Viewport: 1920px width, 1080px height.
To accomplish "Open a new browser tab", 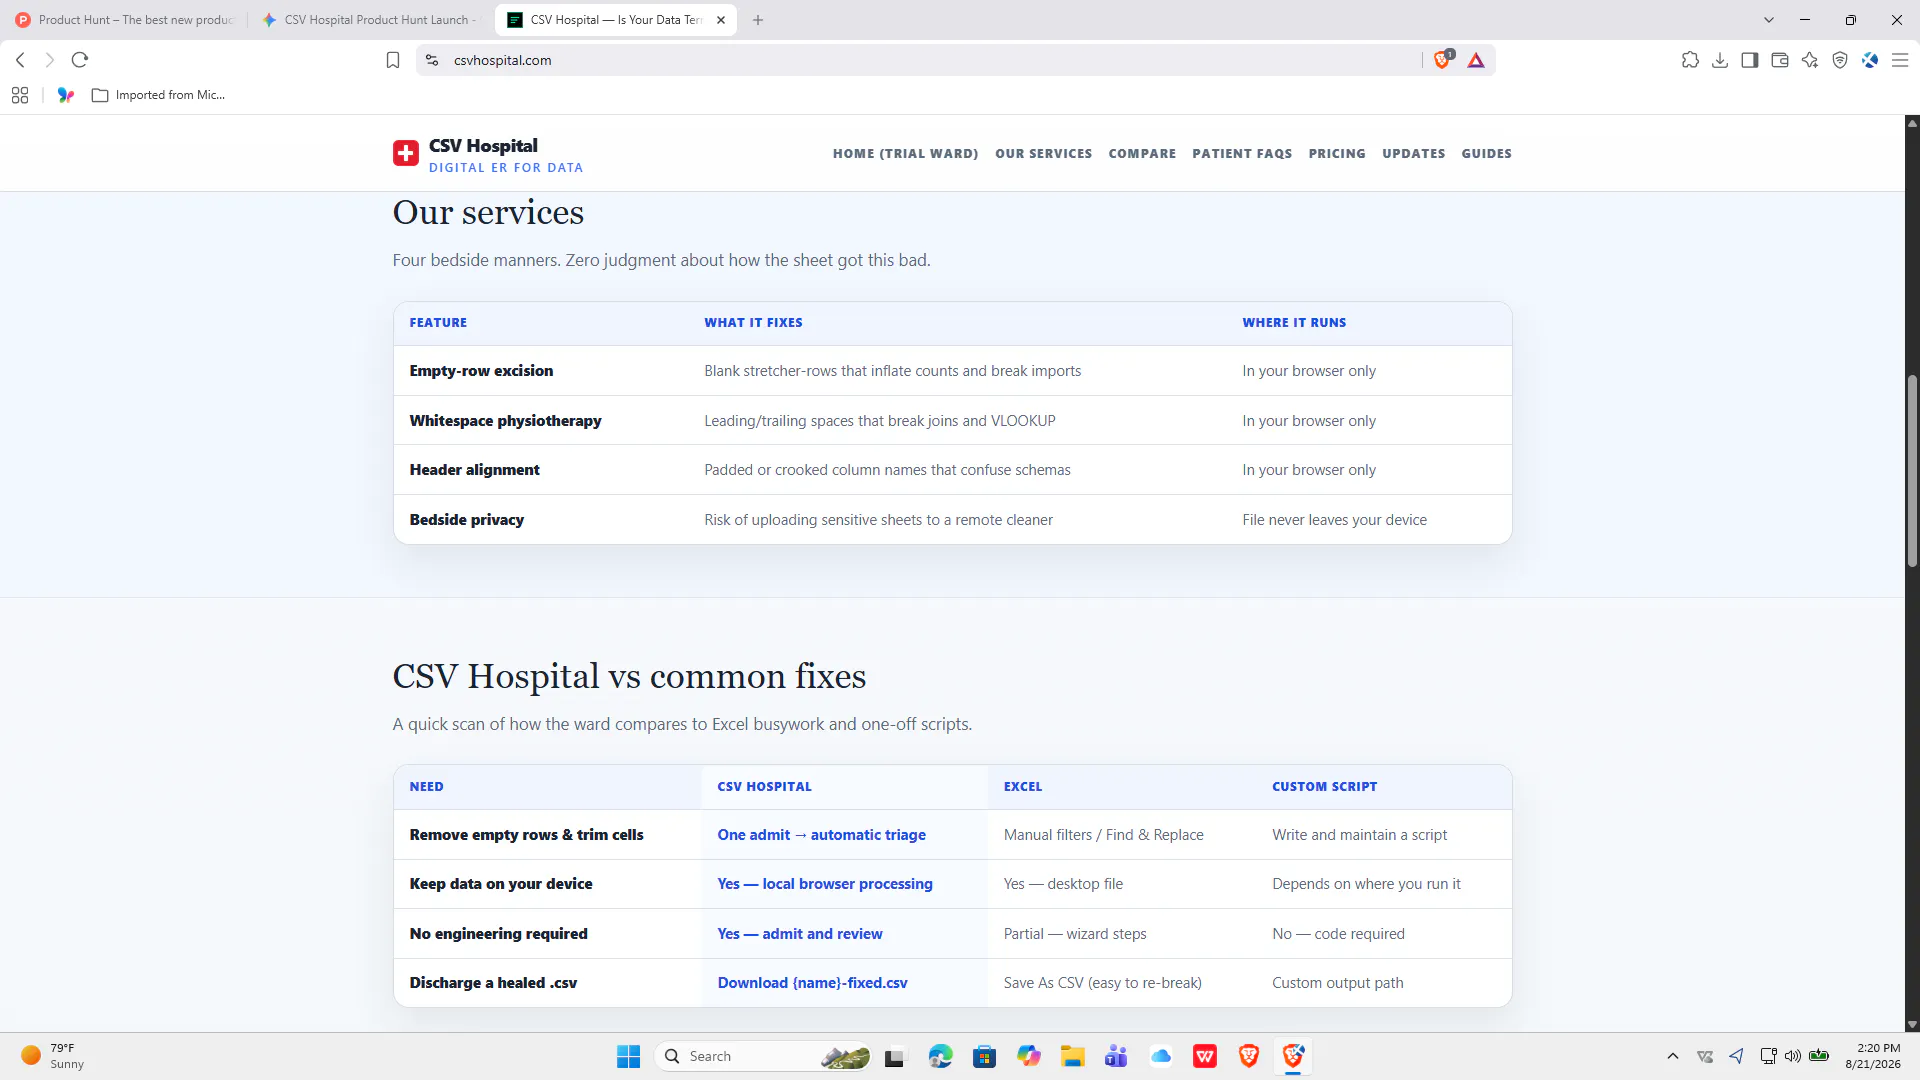I will point(758,20).
